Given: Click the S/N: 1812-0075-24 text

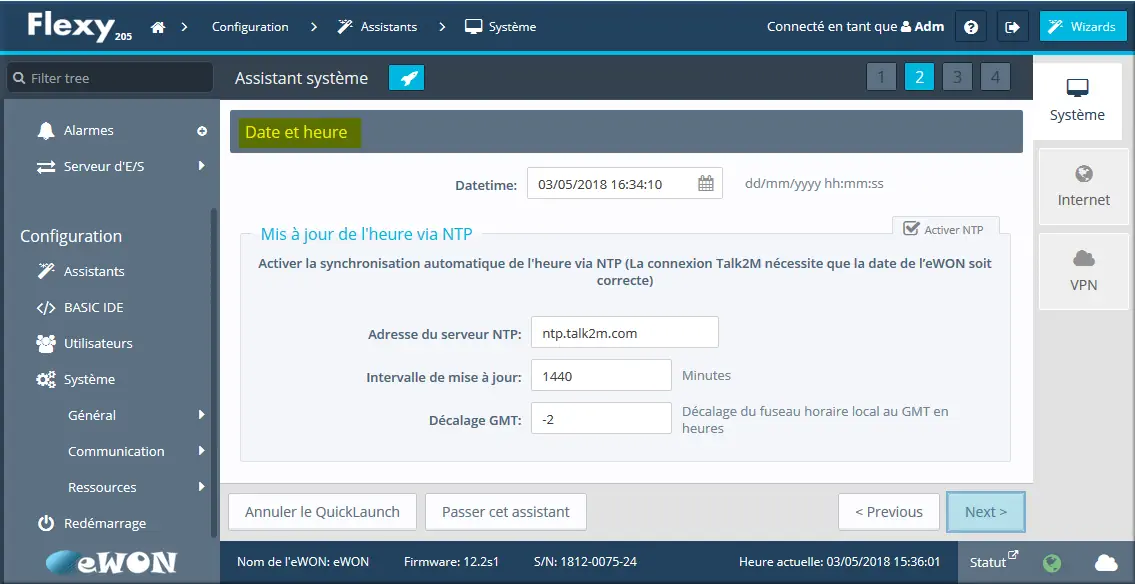Looking at the screenshot, I should pyautogui.click(x=585, y=562).
